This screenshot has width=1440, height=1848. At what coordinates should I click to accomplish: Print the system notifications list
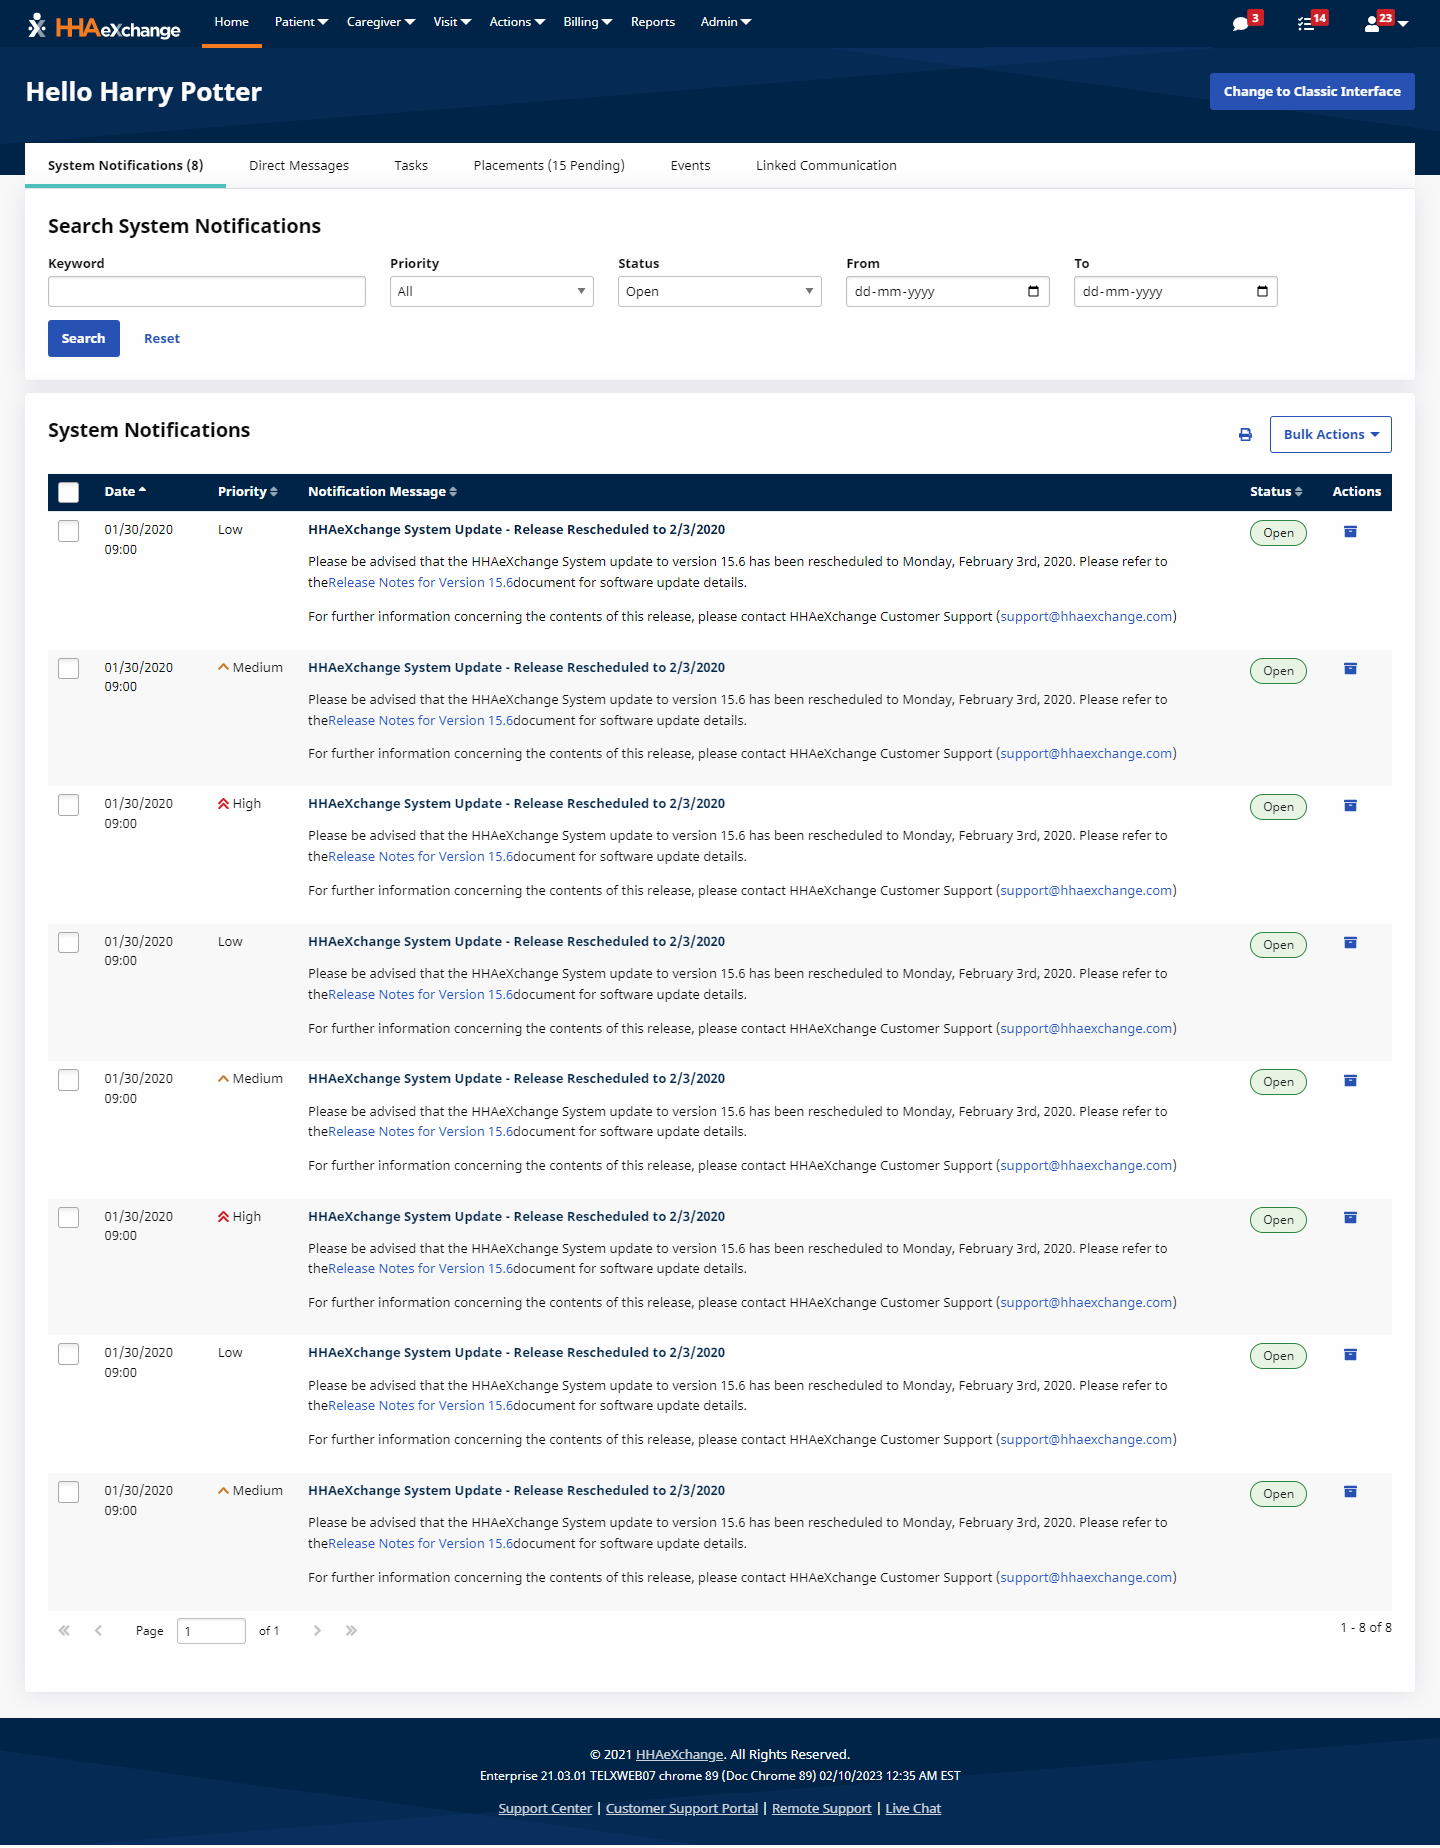click(x=1245, y=435)
